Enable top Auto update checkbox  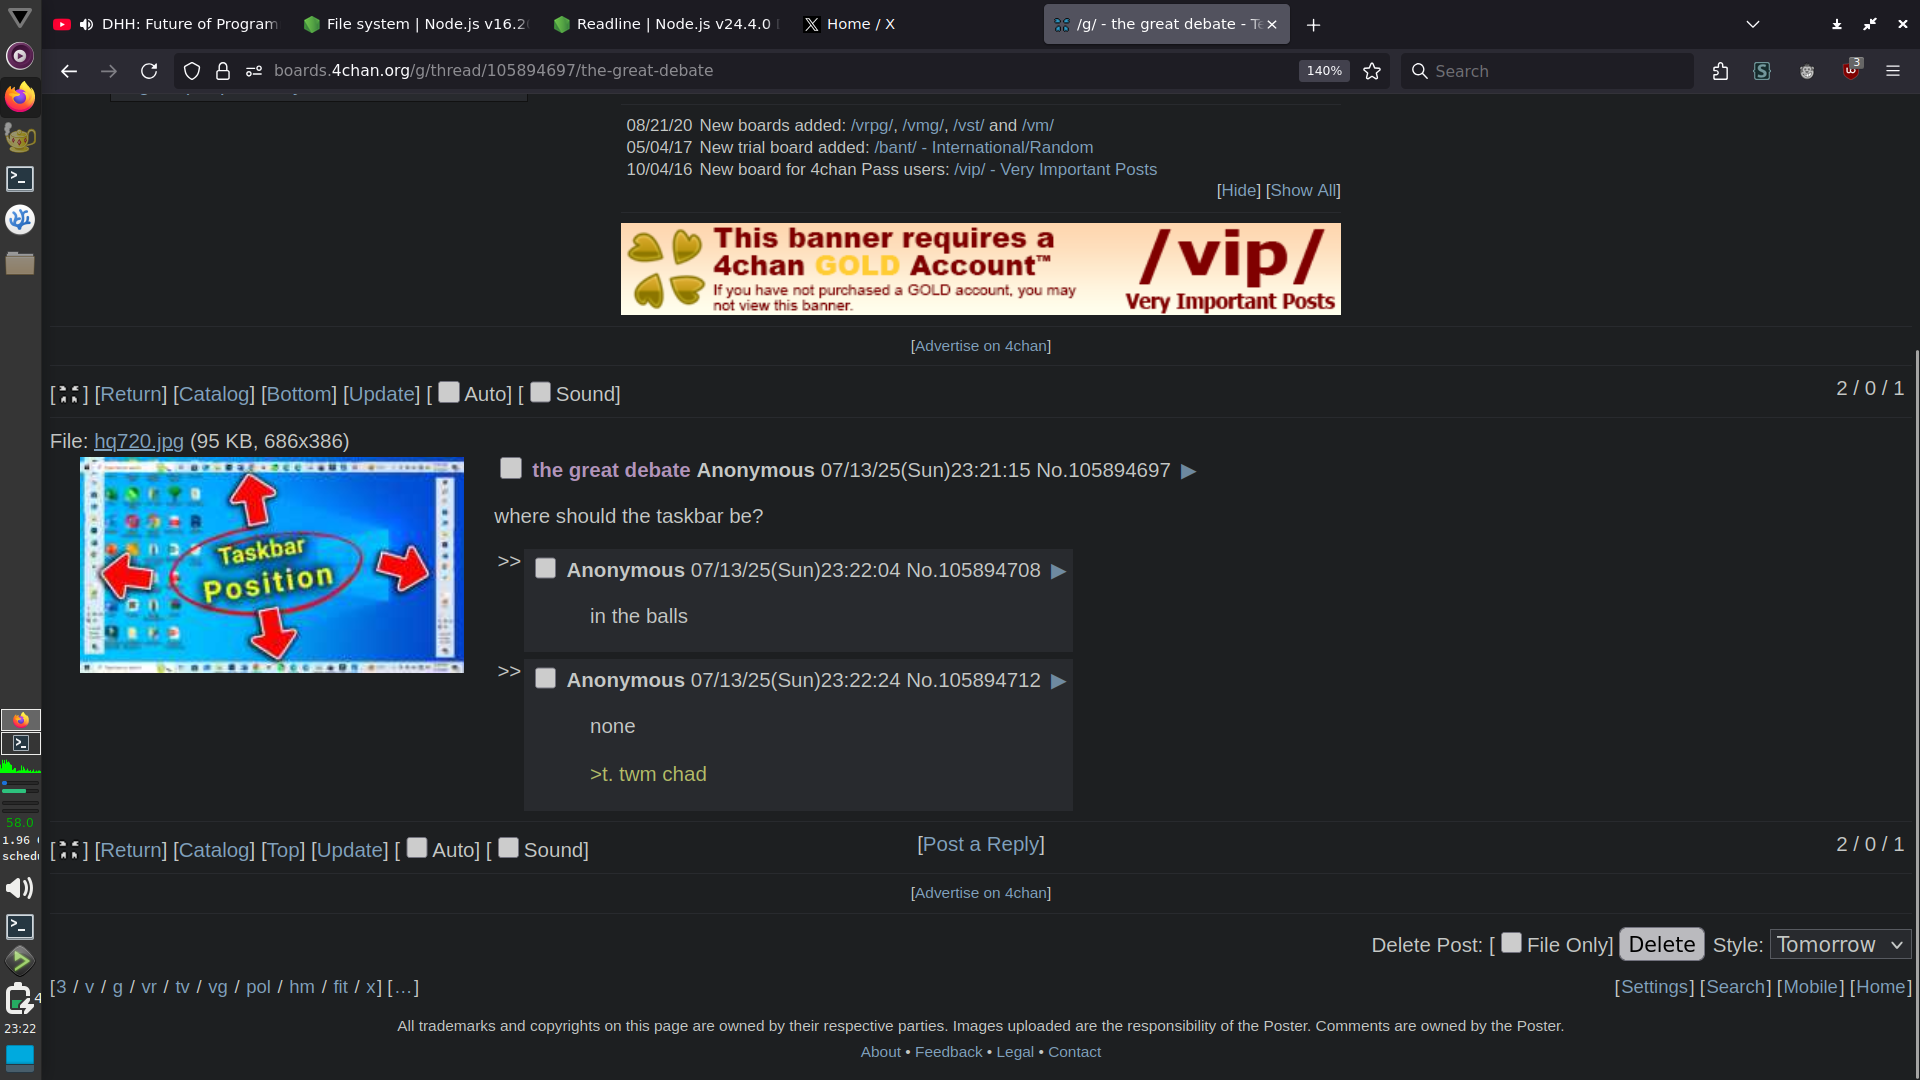(449, 392)
